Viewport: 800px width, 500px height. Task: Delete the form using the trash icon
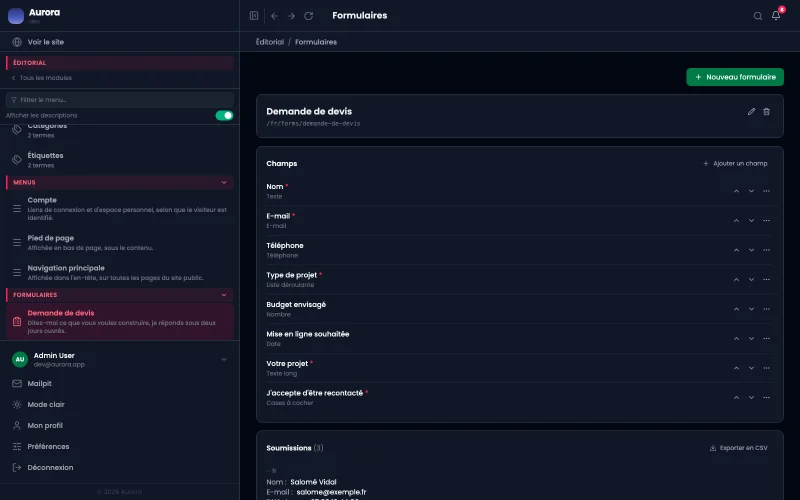766,111
